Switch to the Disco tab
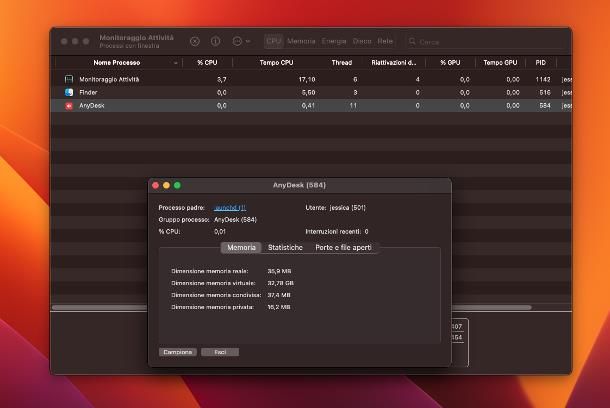The image size is (610, 408). coord(362,41)
